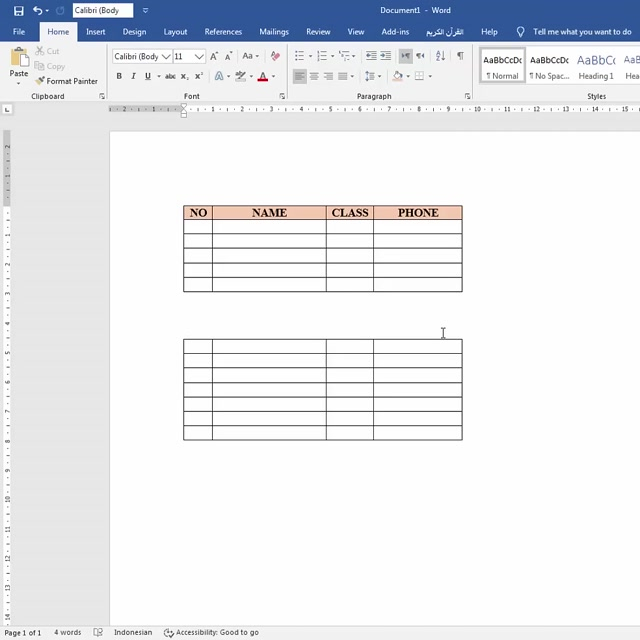The height and width of the screenshot is (640, 640).
Task: Open the font size dropdown
Action: pos(200,57)
